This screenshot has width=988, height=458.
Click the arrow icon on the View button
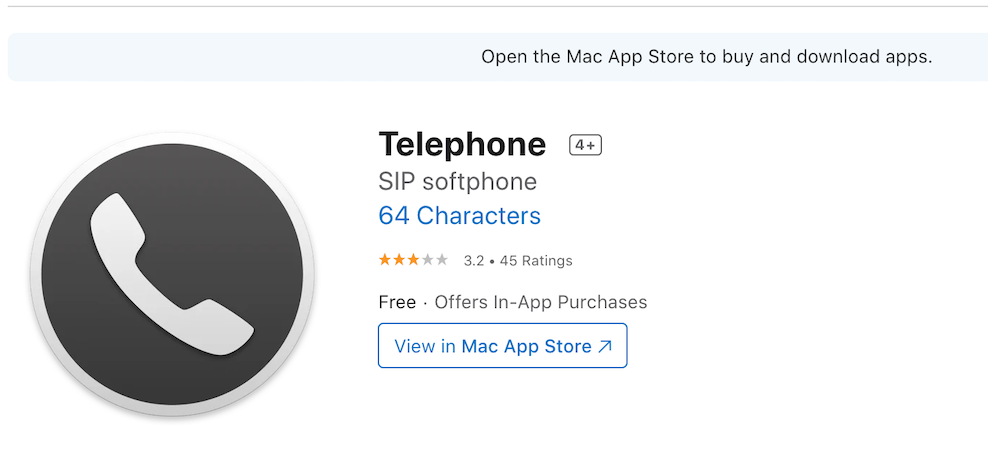605,346
